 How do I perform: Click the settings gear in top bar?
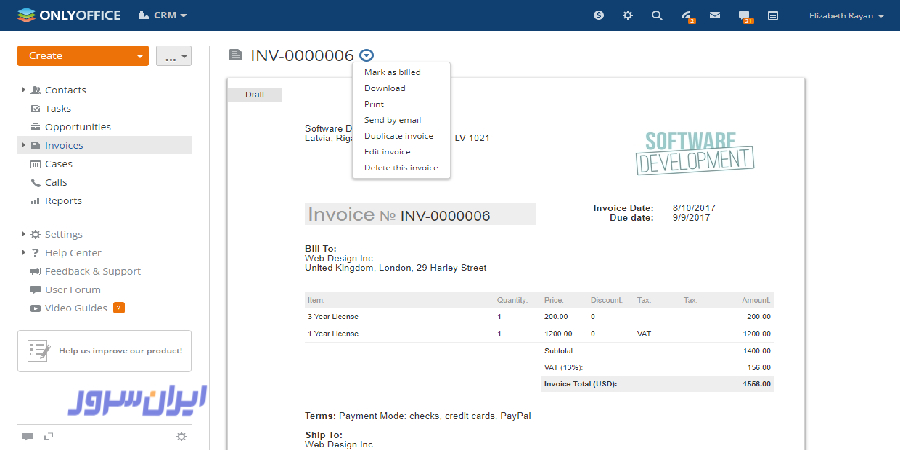(627, 15)
